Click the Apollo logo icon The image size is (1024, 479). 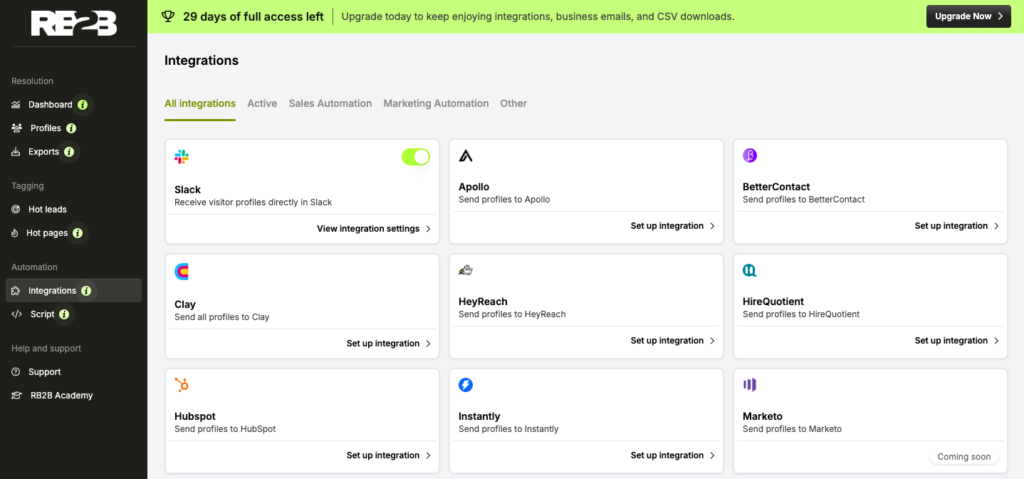[466, 156]
